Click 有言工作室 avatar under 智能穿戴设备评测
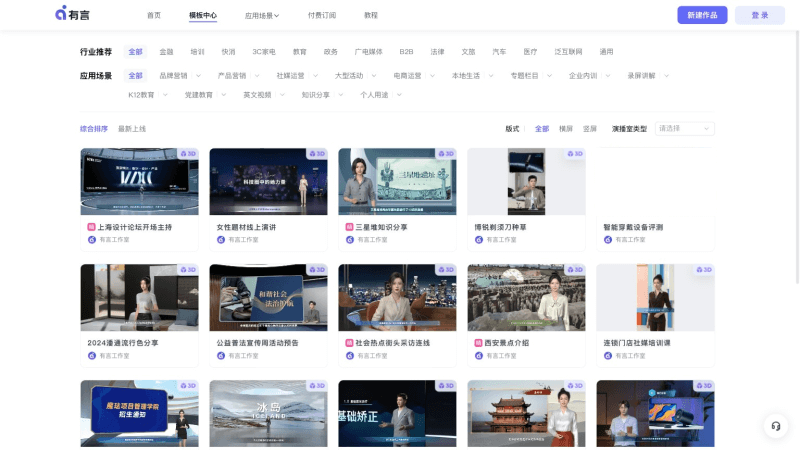800x450 pixels. pos(608,240)
